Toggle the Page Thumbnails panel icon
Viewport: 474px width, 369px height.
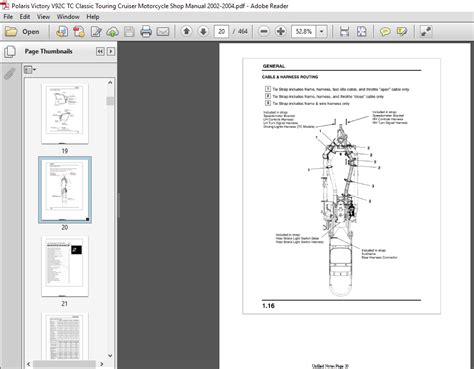pyautogui.click(x=10, y=52)
